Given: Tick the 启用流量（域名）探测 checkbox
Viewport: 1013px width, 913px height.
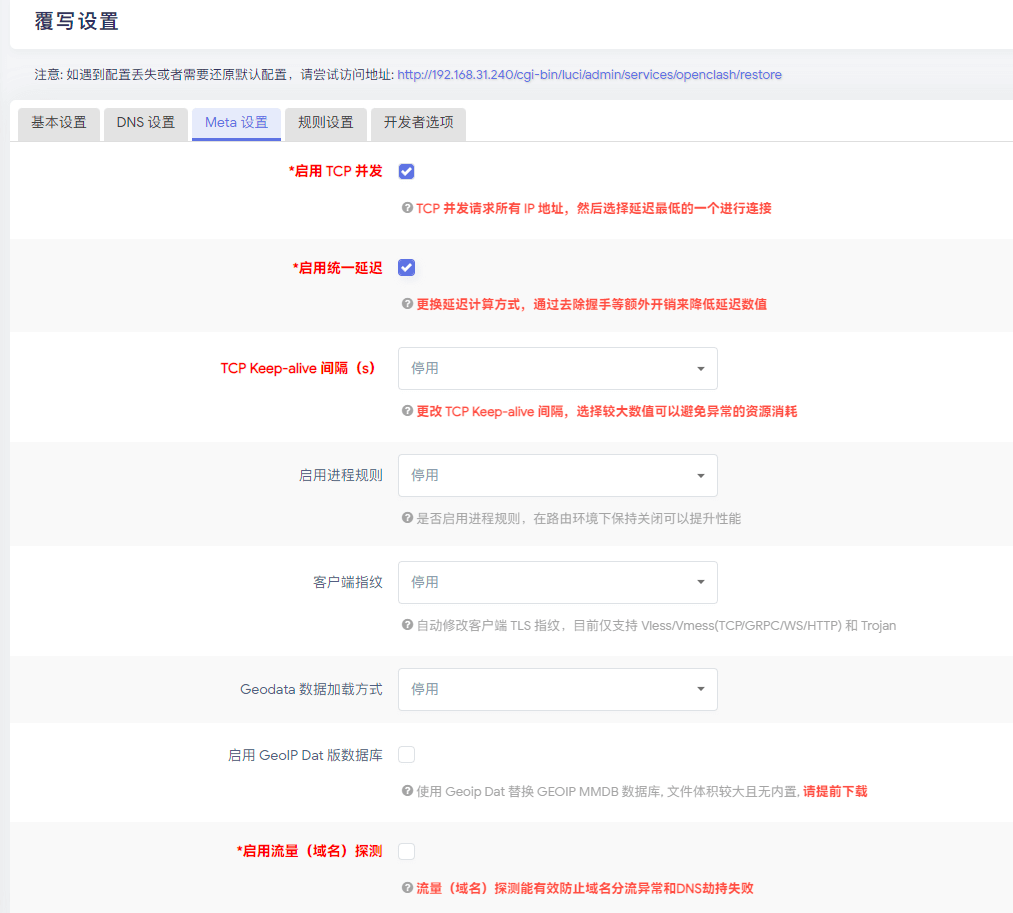Looking at the screenshot, I should (406, 851).
